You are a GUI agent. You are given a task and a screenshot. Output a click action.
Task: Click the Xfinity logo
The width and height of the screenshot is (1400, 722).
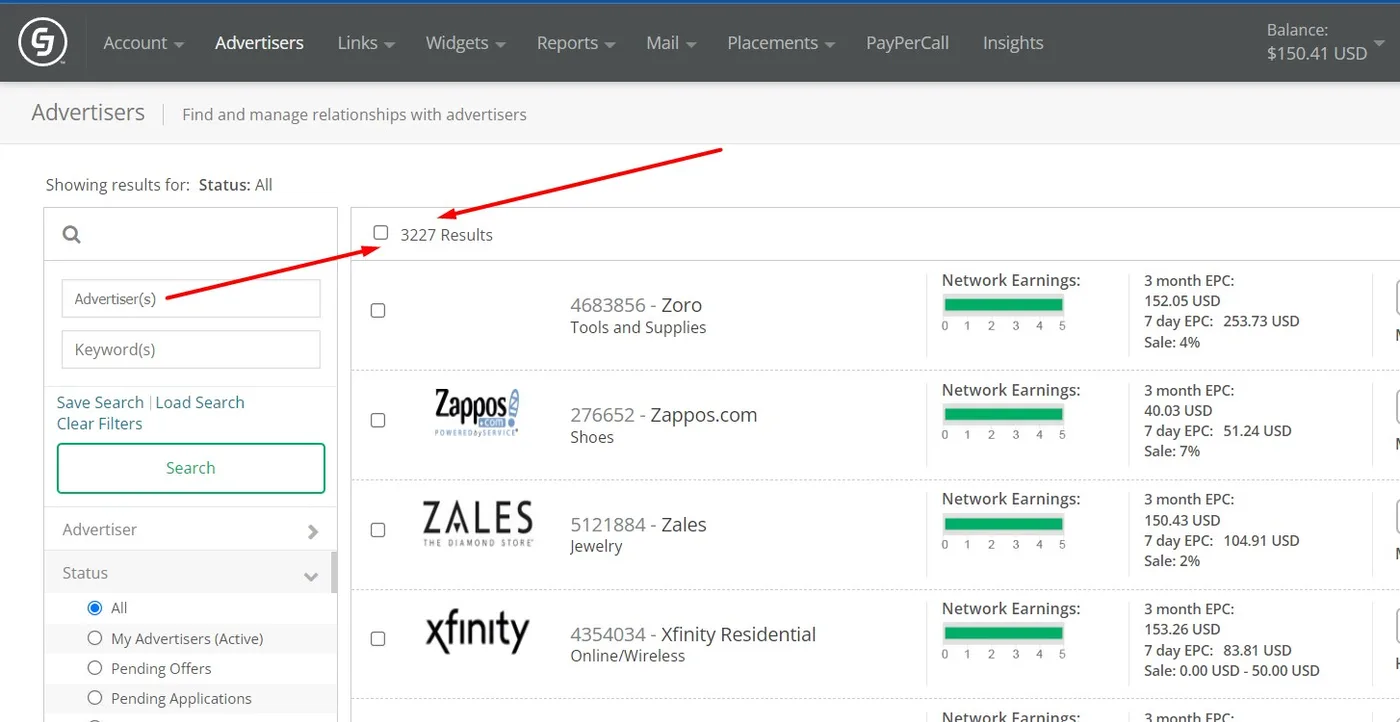pyautogui.click(x=477, y=632)
